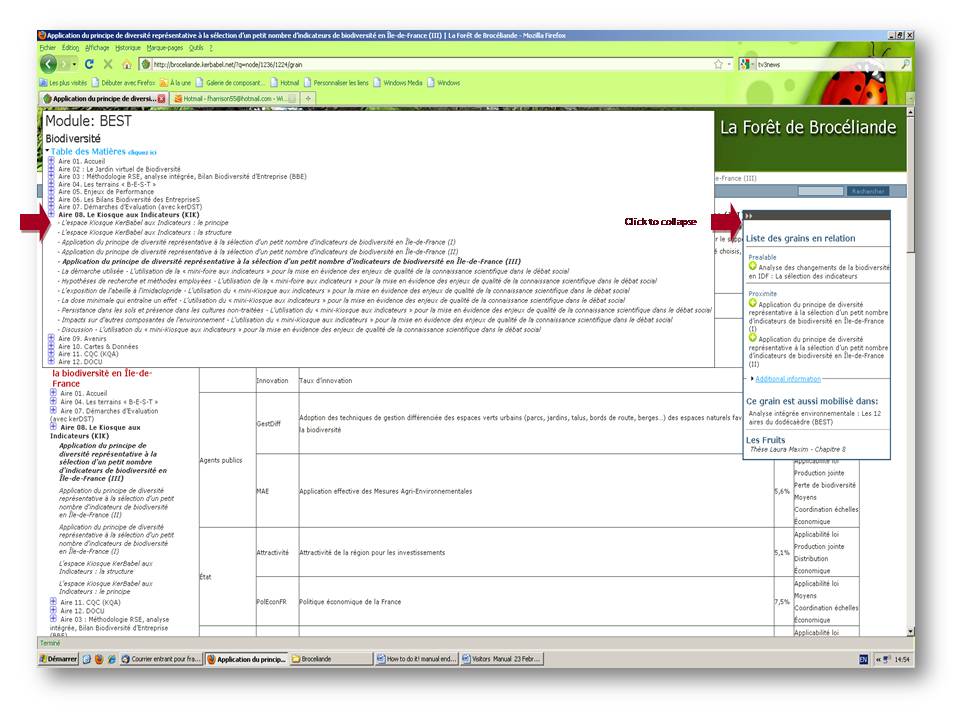Open the Hotmail bookmark in bookmarks toolbar
Screen dimensions: 960x720
pos(285,83)
